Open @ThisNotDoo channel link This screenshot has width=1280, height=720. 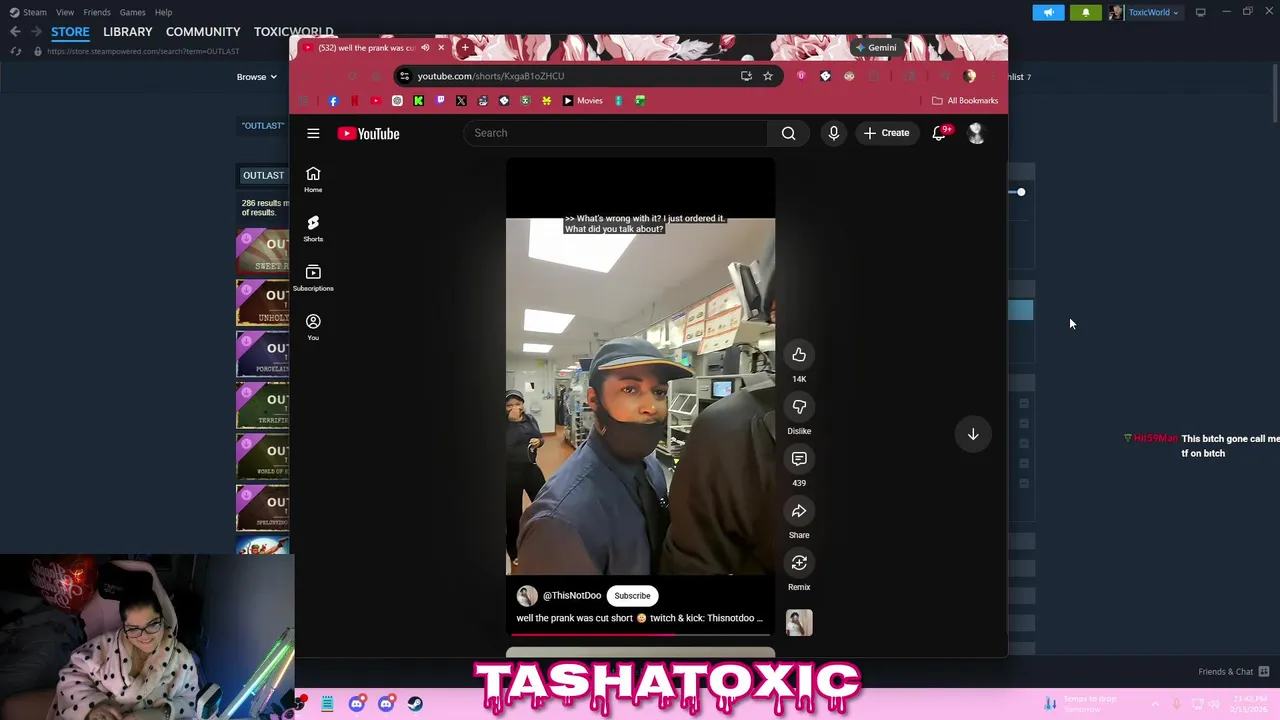click(572, 596)
